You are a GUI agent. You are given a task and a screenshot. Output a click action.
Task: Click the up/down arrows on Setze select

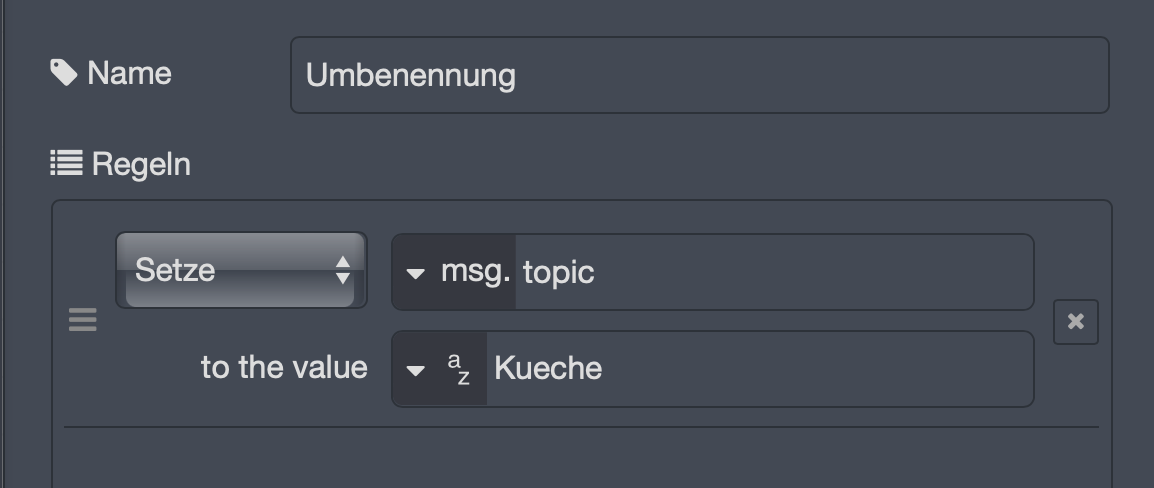343,270
